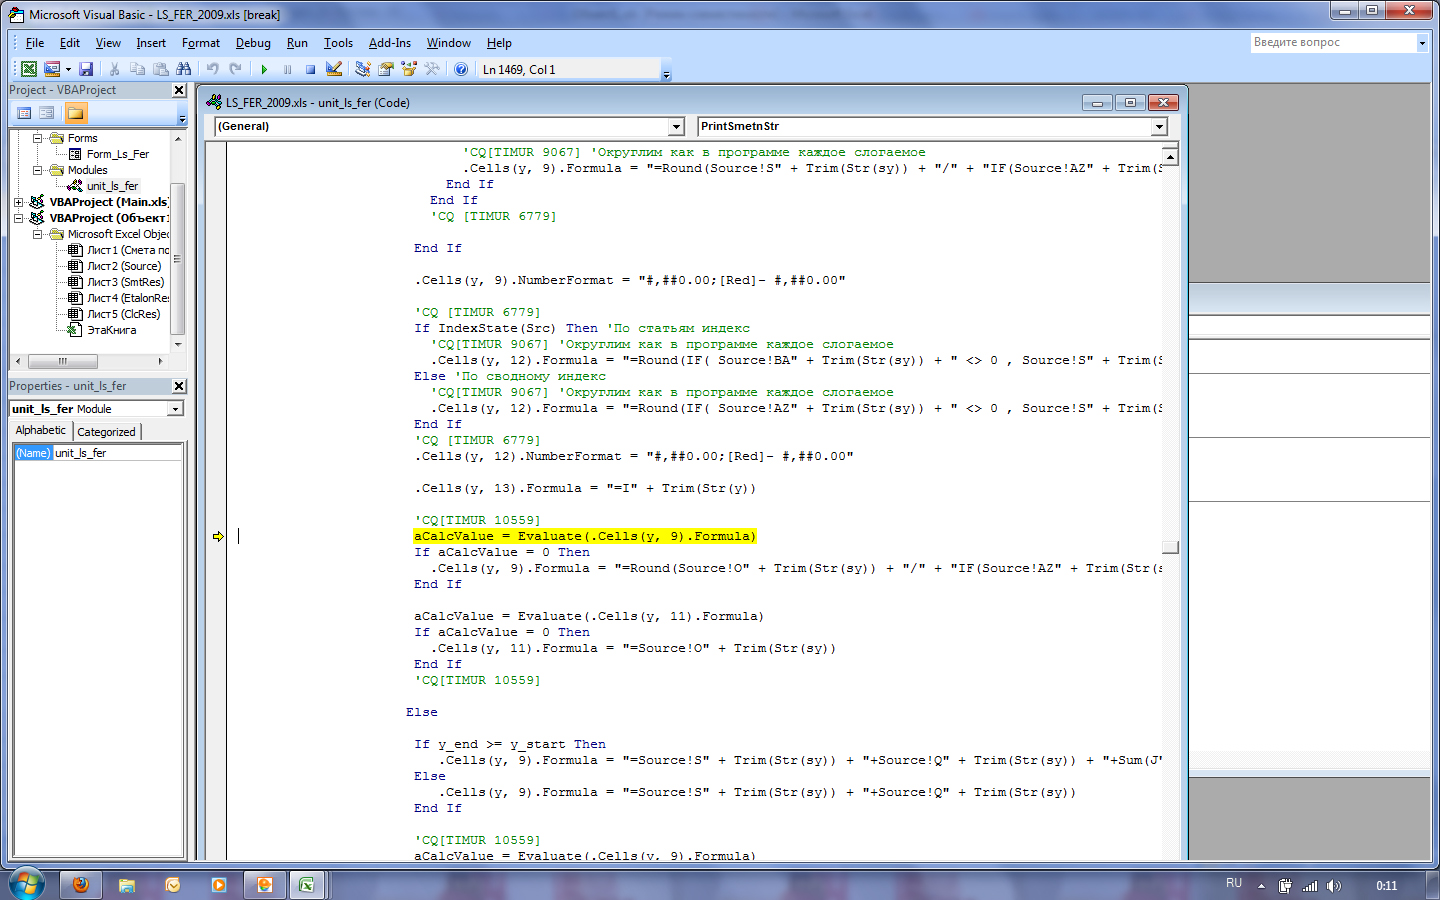
Task: Open the Insert object dropdown arrow
Action: pyautogui.click(x=68, y=69)
